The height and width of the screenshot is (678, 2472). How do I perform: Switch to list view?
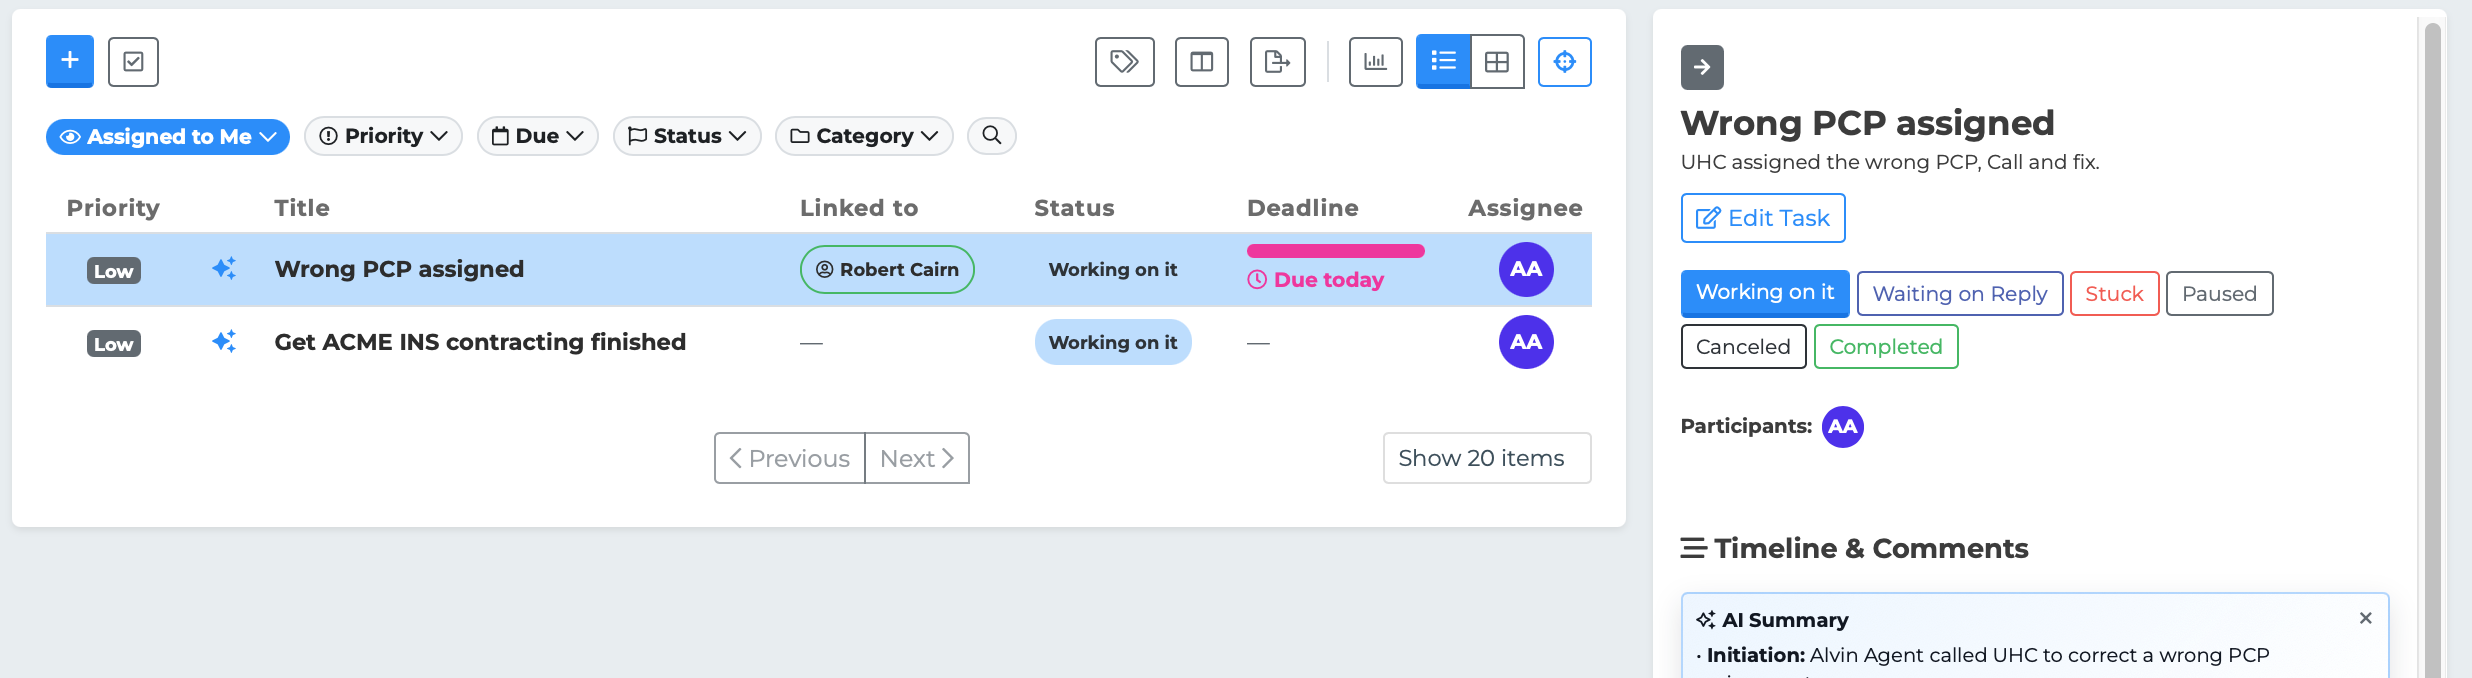[1443, 62]
